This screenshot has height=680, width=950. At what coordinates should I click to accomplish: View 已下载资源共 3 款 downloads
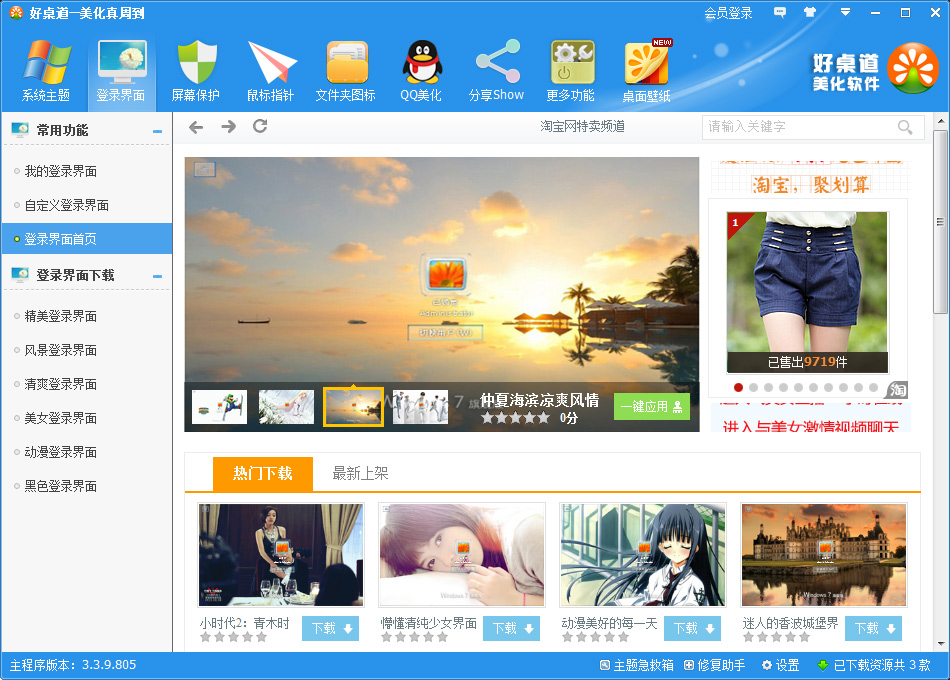click(x=874, y=665)
